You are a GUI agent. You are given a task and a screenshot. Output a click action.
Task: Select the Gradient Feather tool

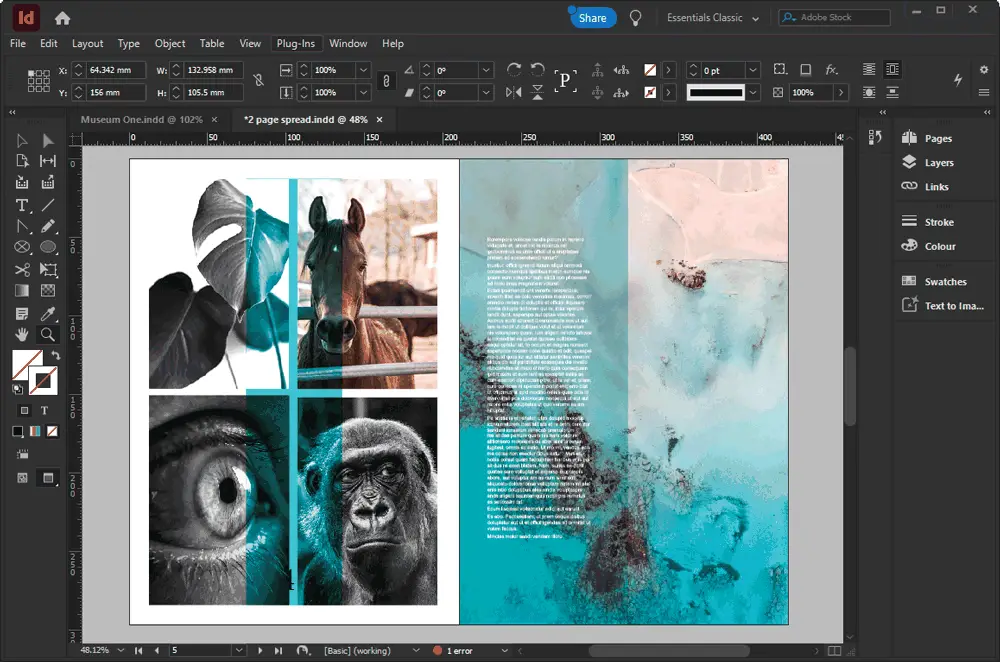(48, 291)
